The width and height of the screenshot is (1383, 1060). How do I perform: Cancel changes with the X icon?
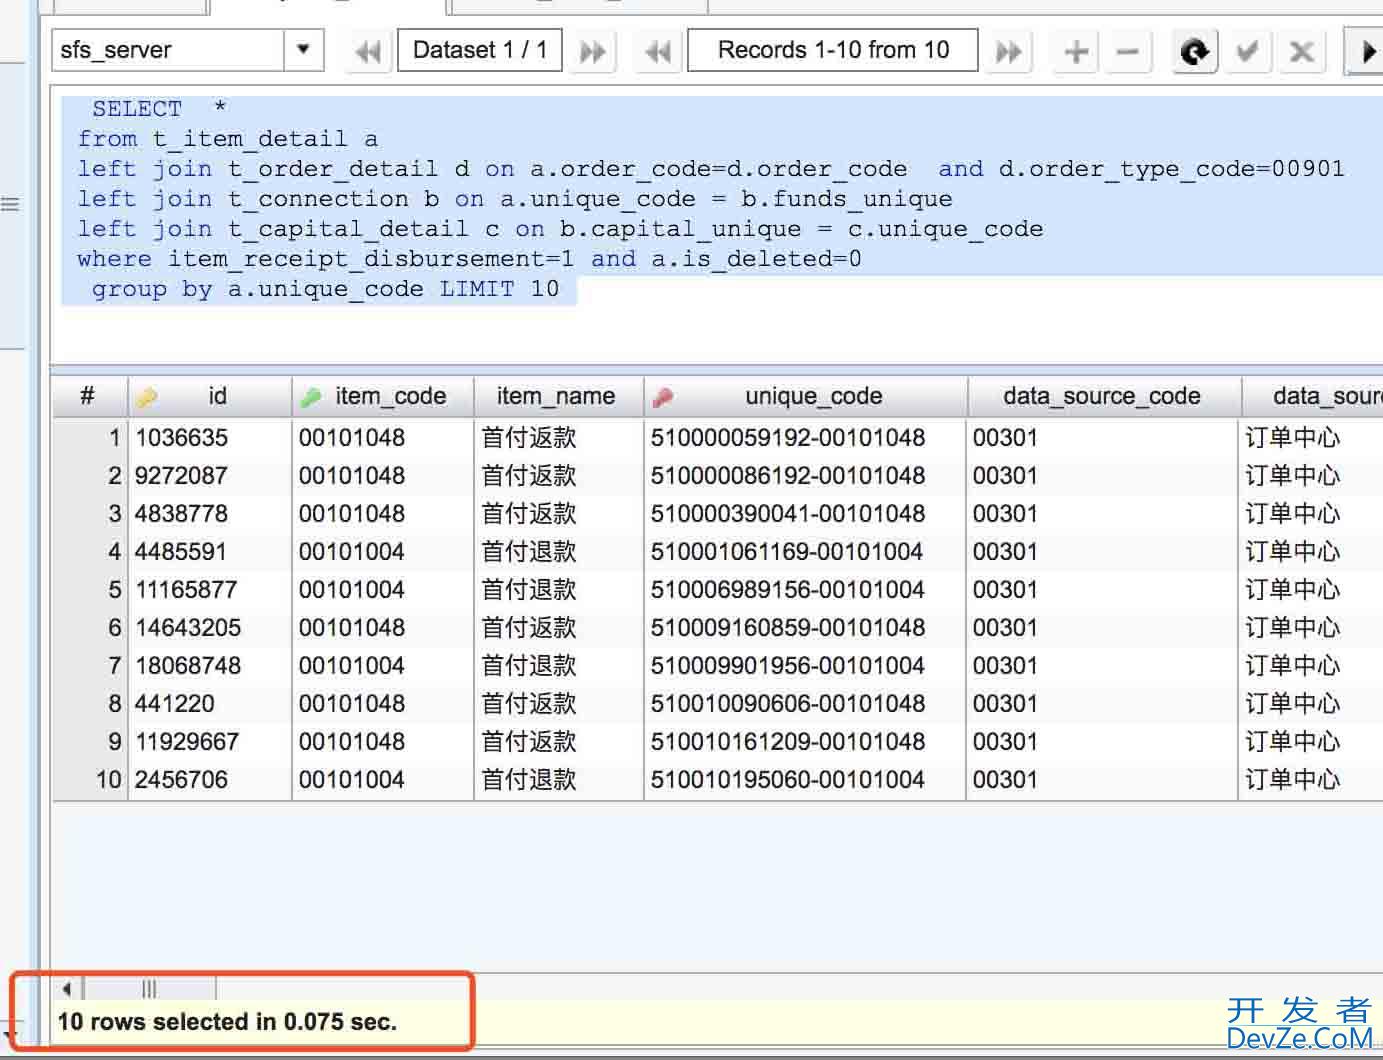(1301, 51)
